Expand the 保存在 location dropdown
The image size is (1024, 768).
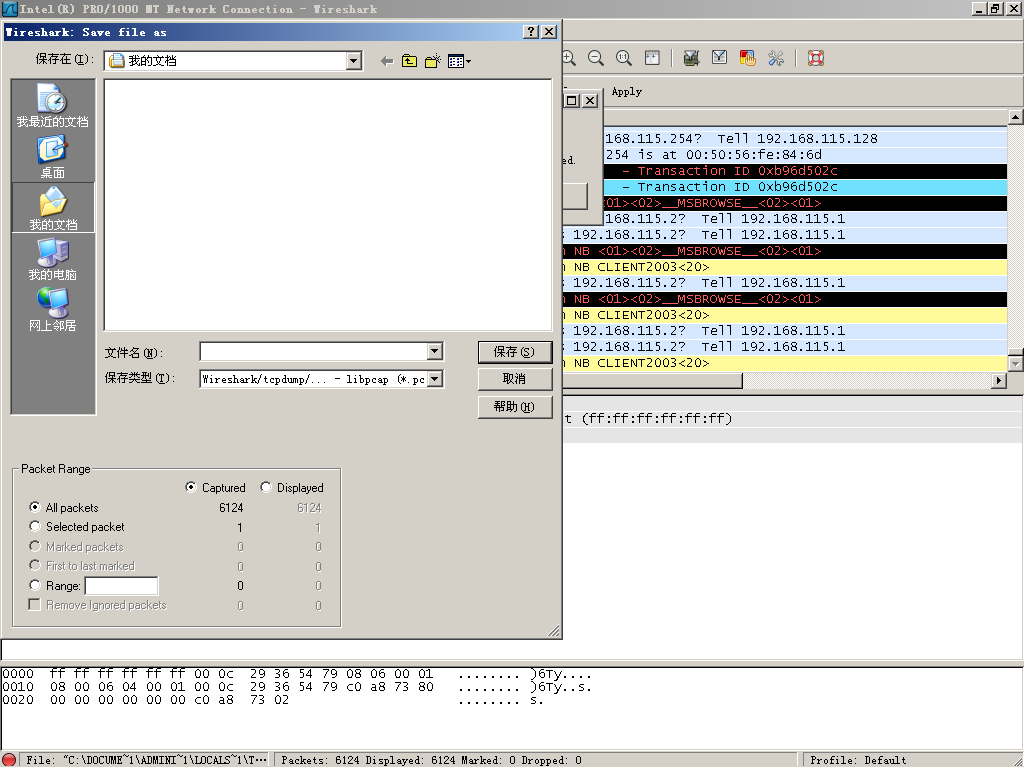pos(353,61)
